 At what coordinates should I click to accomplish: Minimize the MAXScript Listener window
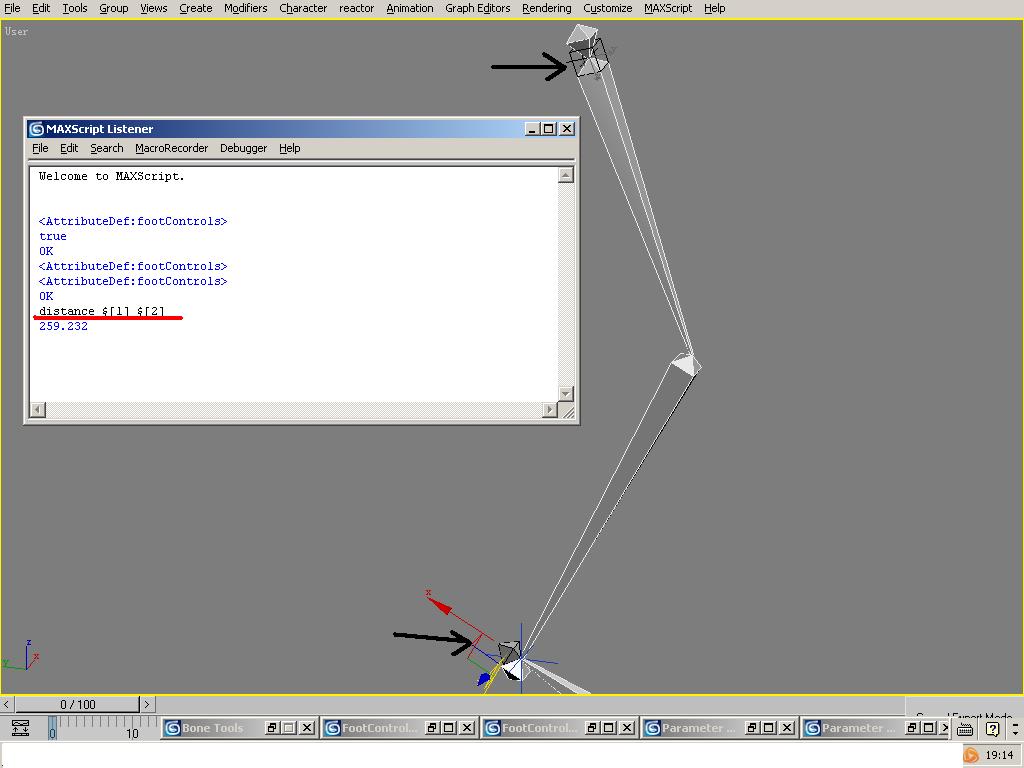coord(532,129)
